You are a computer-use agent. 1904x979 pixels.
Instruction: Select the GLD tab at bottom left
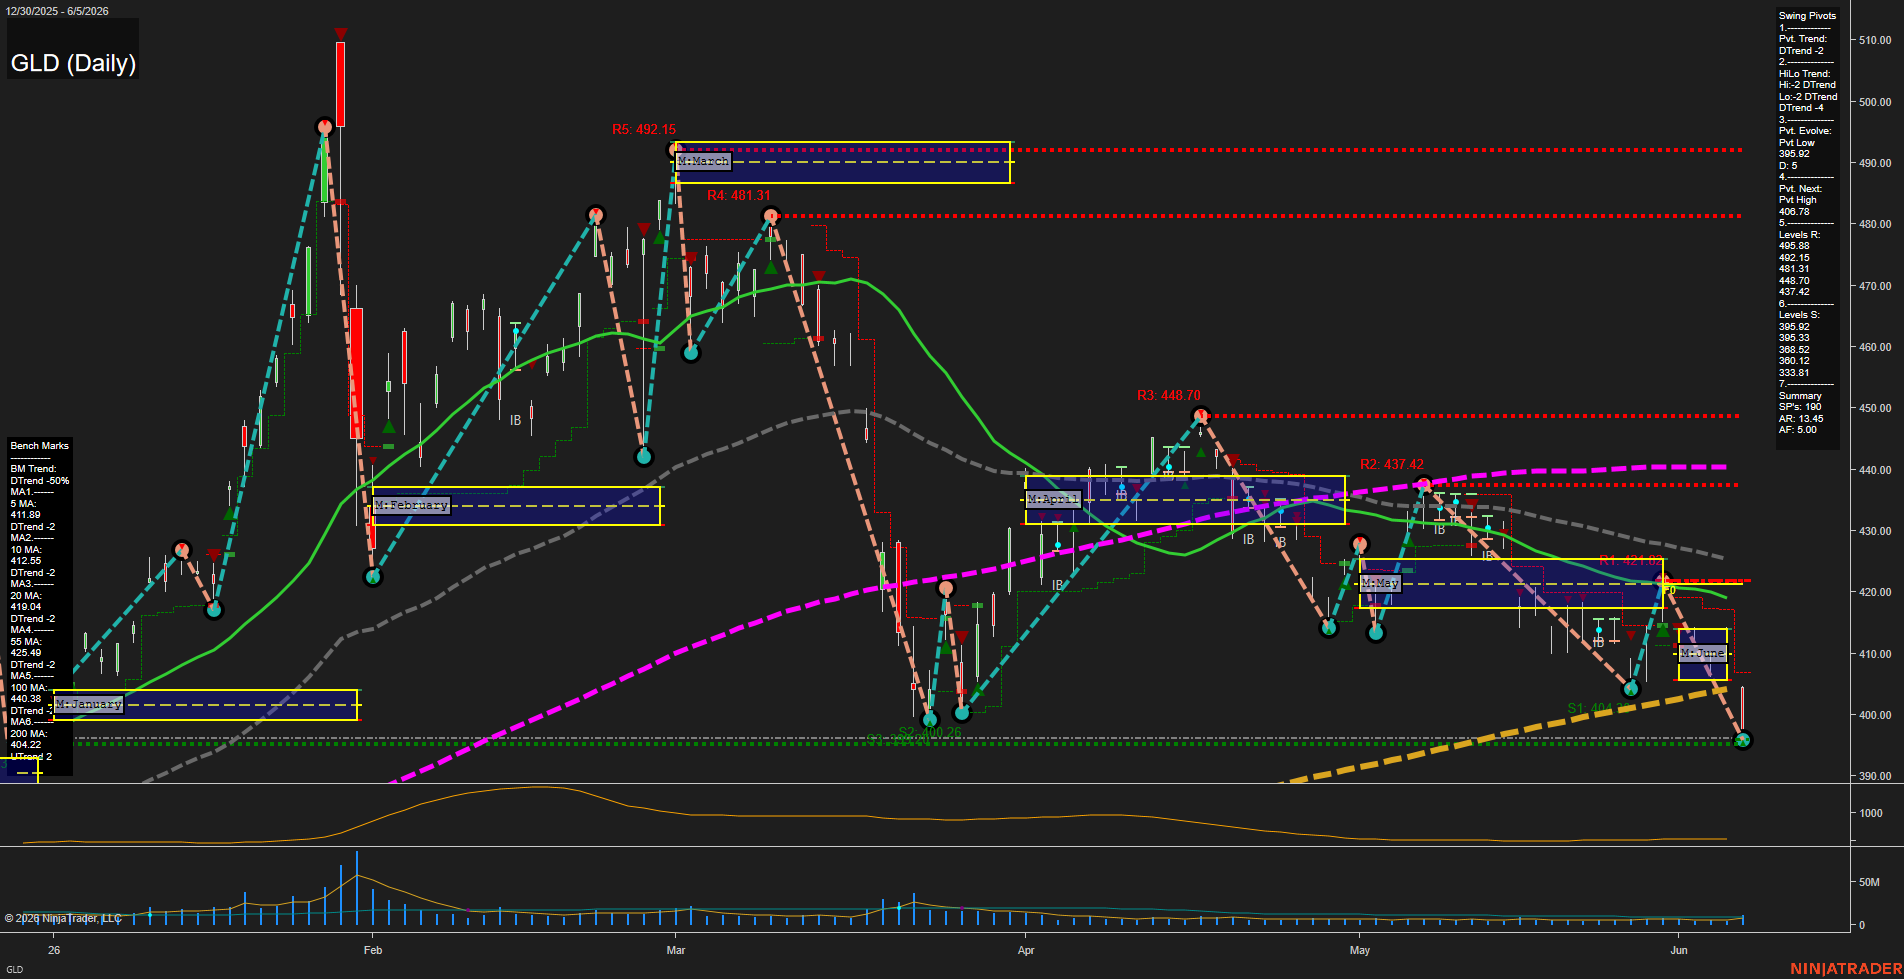[14, 969]
